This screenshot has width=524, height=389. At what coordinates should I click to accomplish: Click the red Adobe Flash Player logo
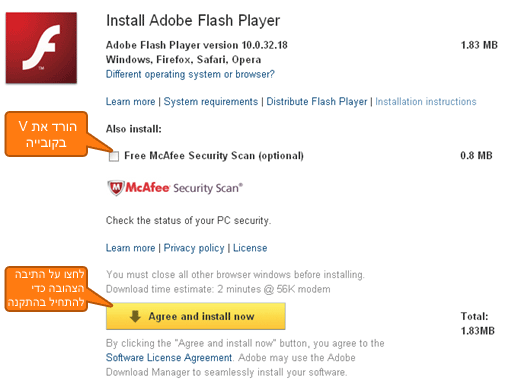pyautogui.click(x=41, y=48)
